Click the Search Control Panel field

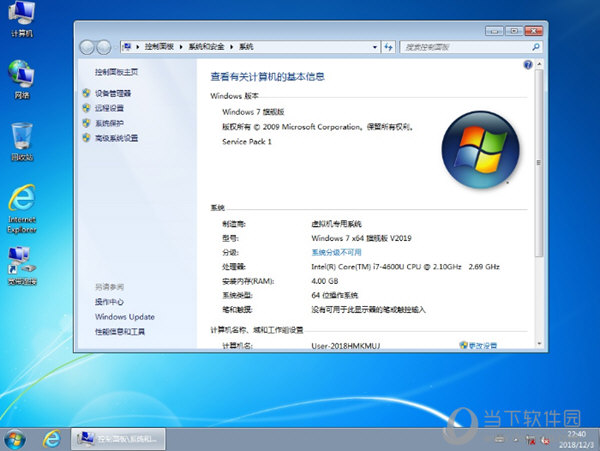pos(471,47)
